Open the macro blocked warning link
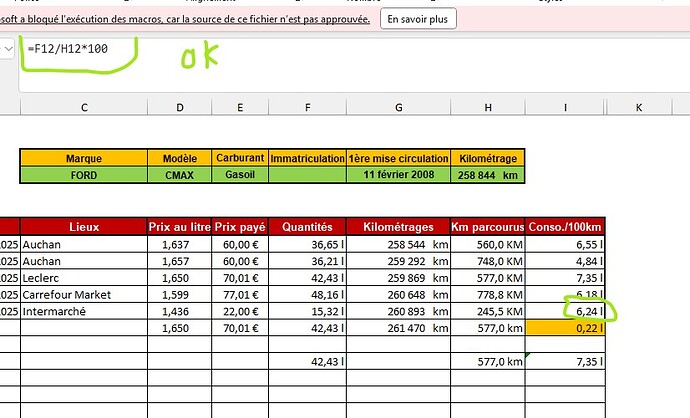 pos(185,19)
